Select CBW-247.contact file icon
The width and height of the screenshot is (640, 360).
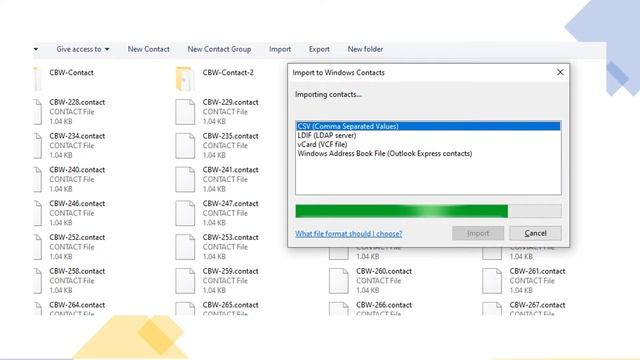185,213
